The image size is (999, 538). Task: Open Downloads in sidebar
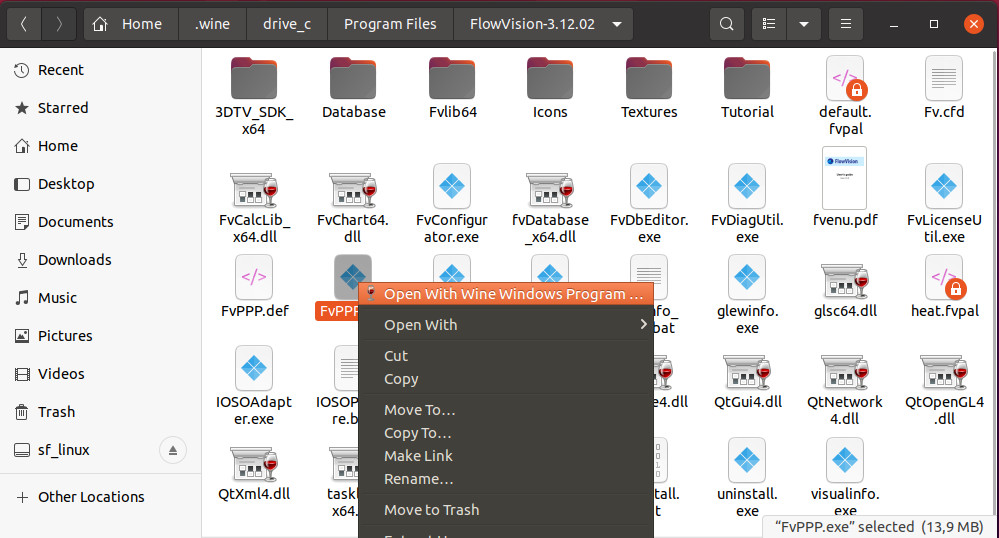coord(101,260)
